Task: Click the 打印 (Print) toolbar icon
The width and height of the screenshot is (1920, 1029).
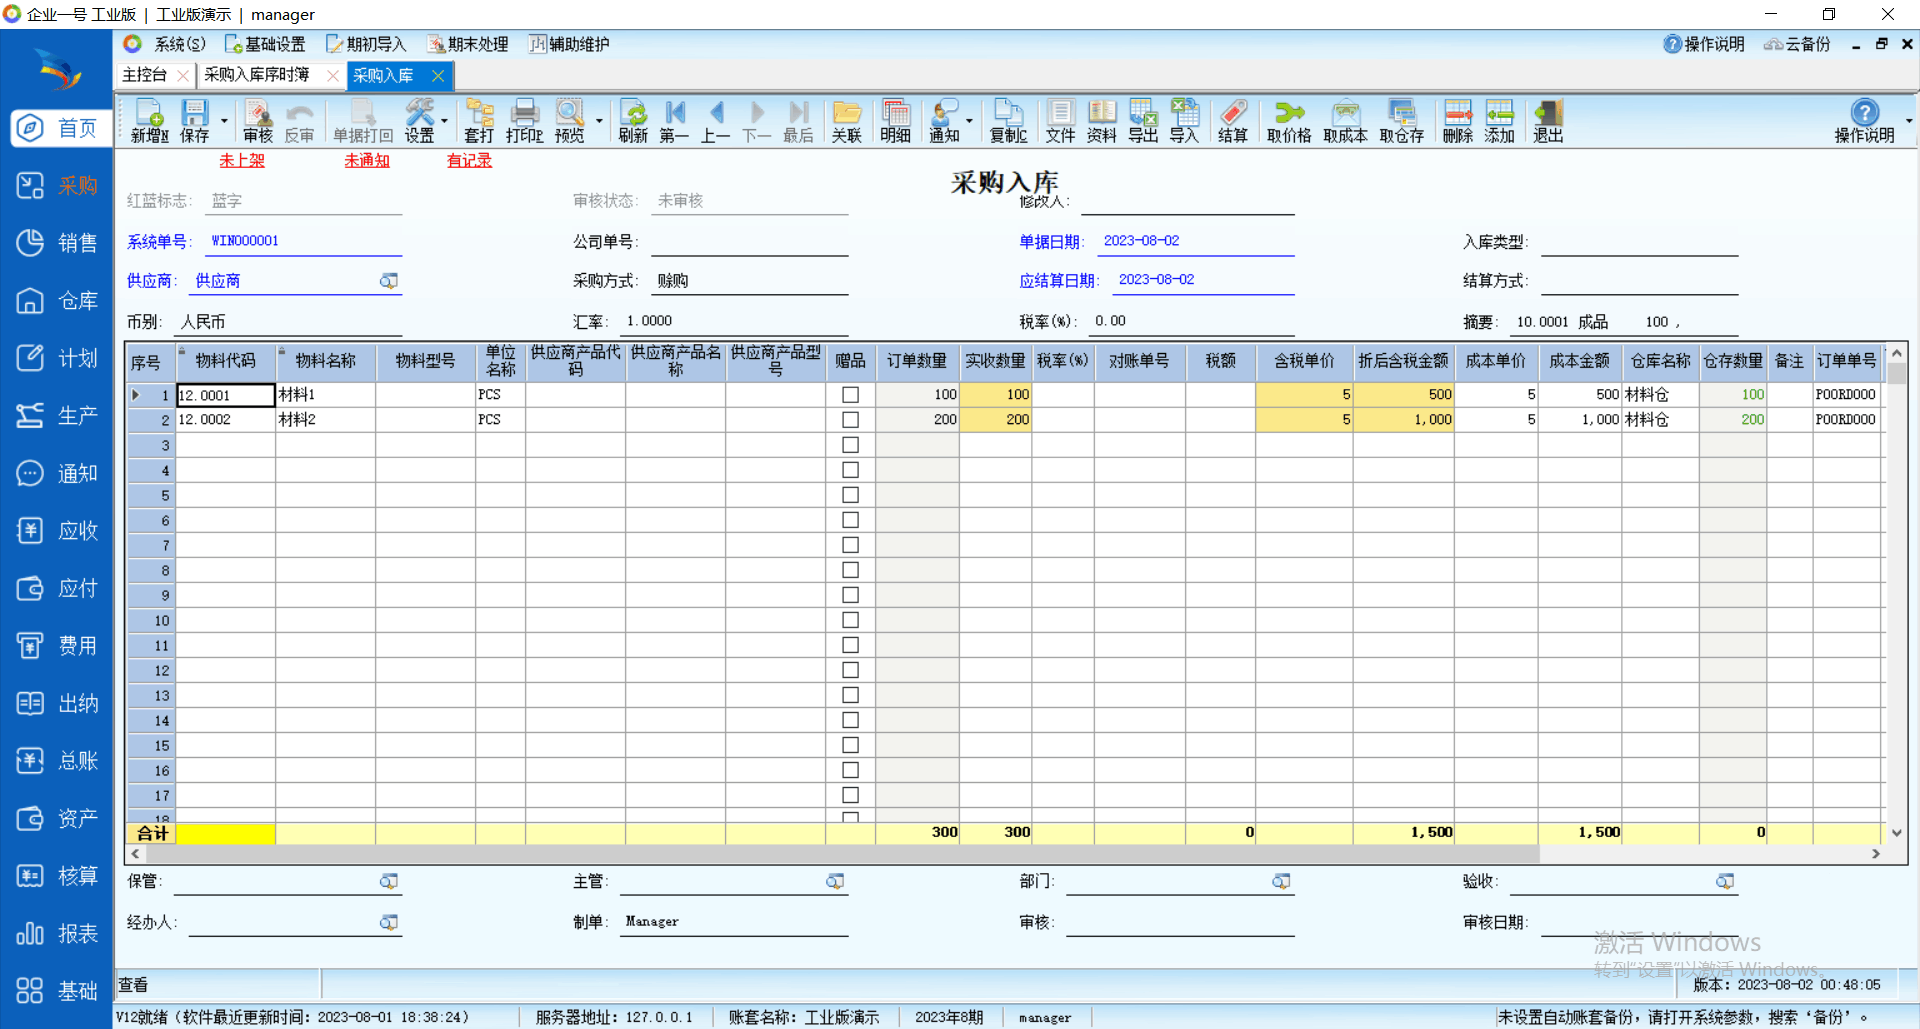Action: [524, 121]
